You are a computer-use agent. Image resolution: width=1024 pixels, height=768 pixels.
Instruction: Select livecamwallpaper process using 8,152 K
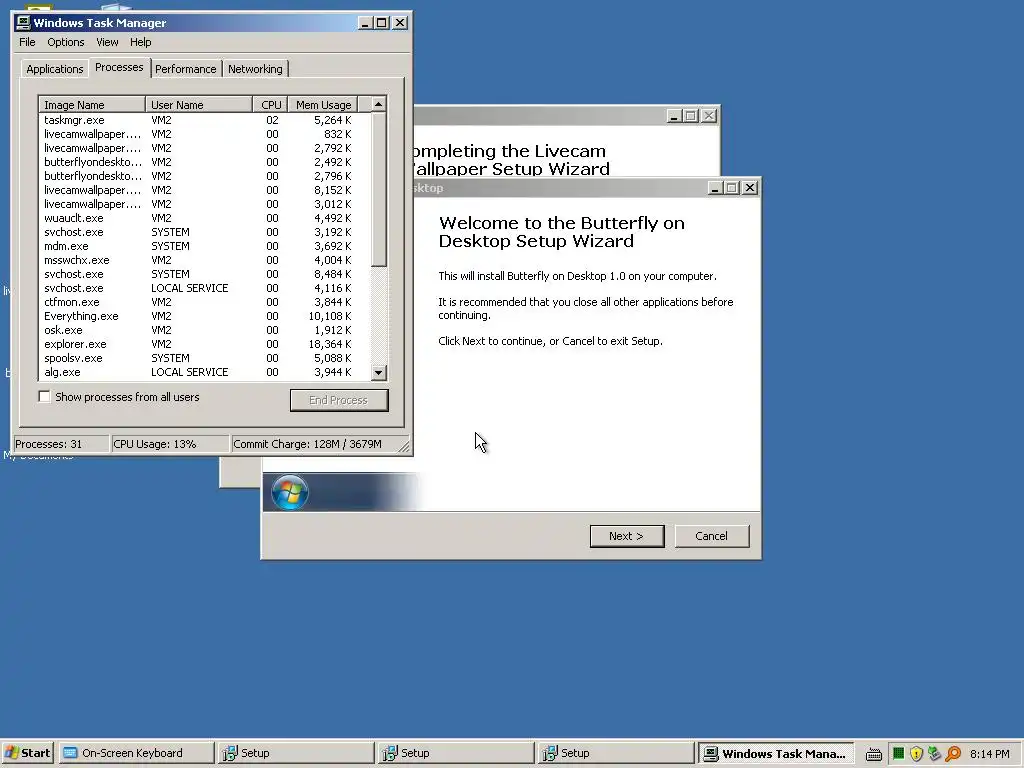pos(204,190)
